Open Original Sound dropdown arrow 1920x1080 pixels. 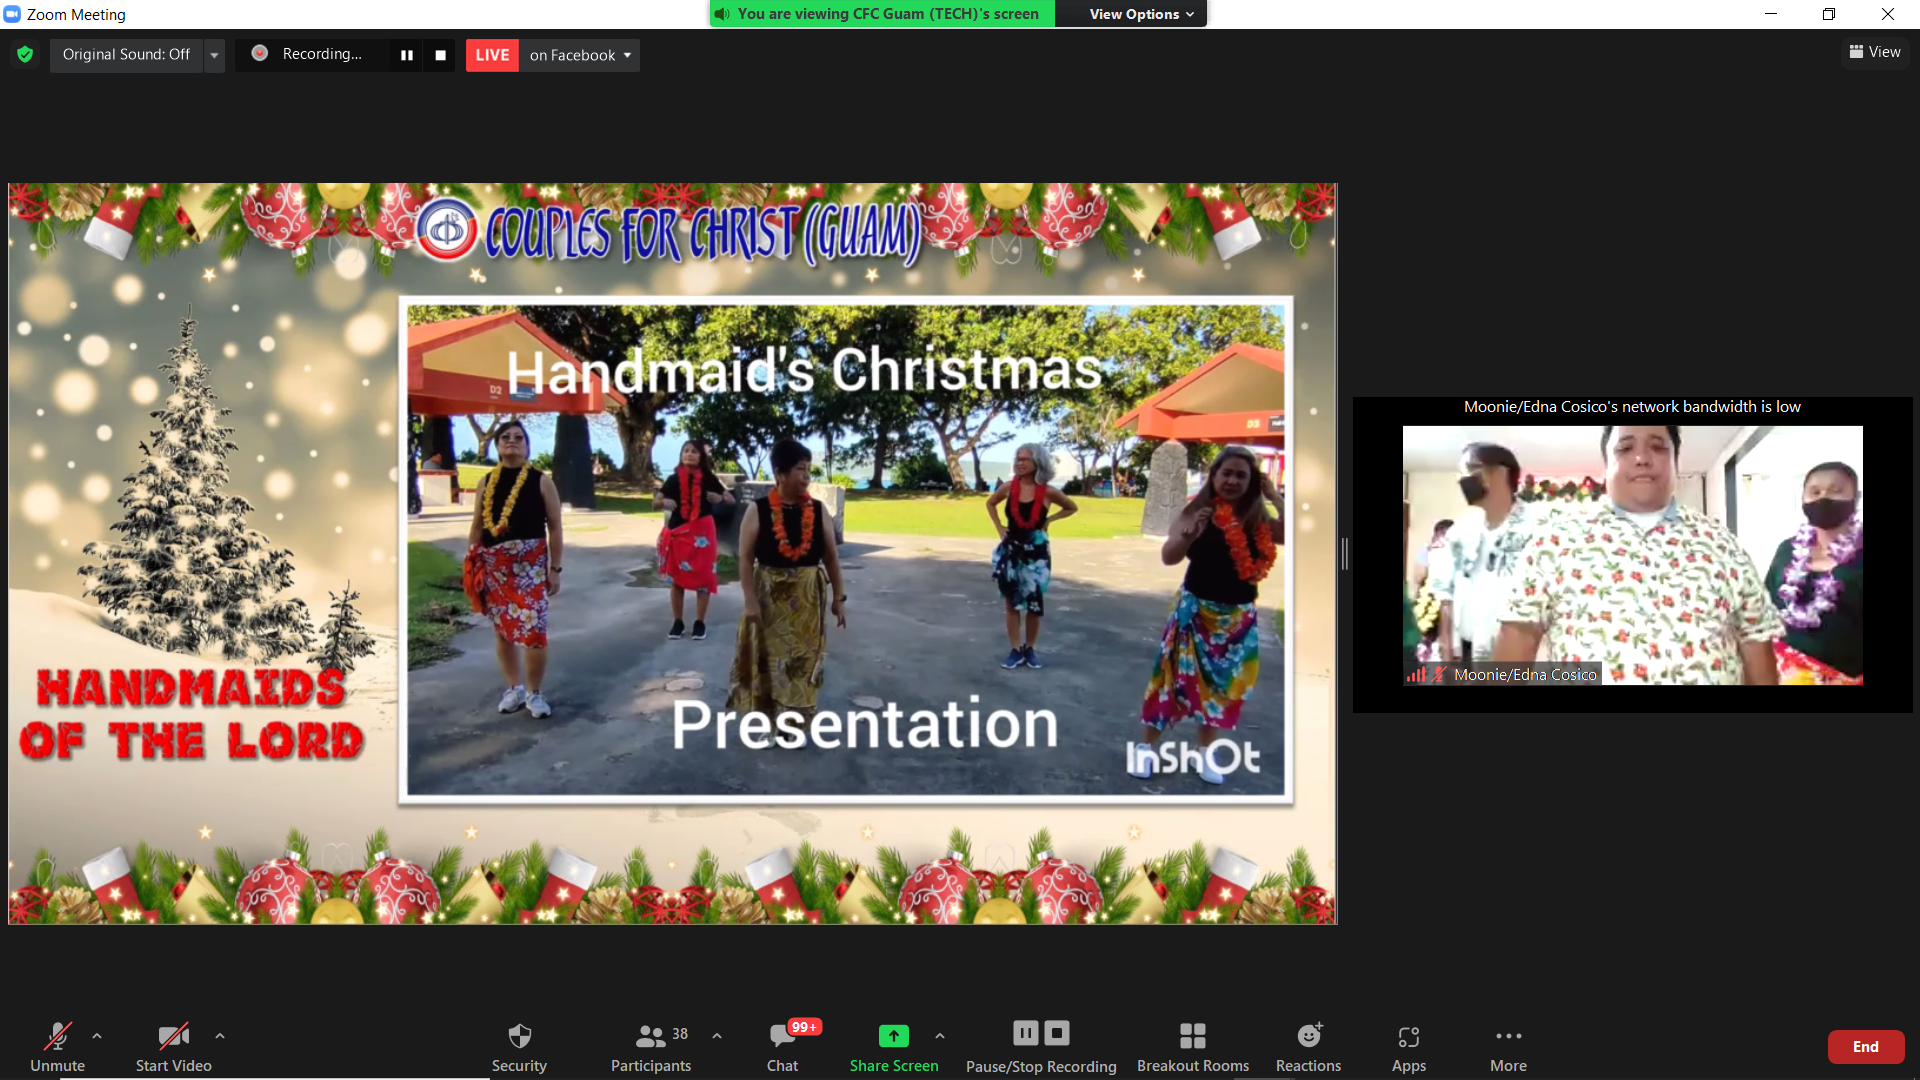click(214, 55)
